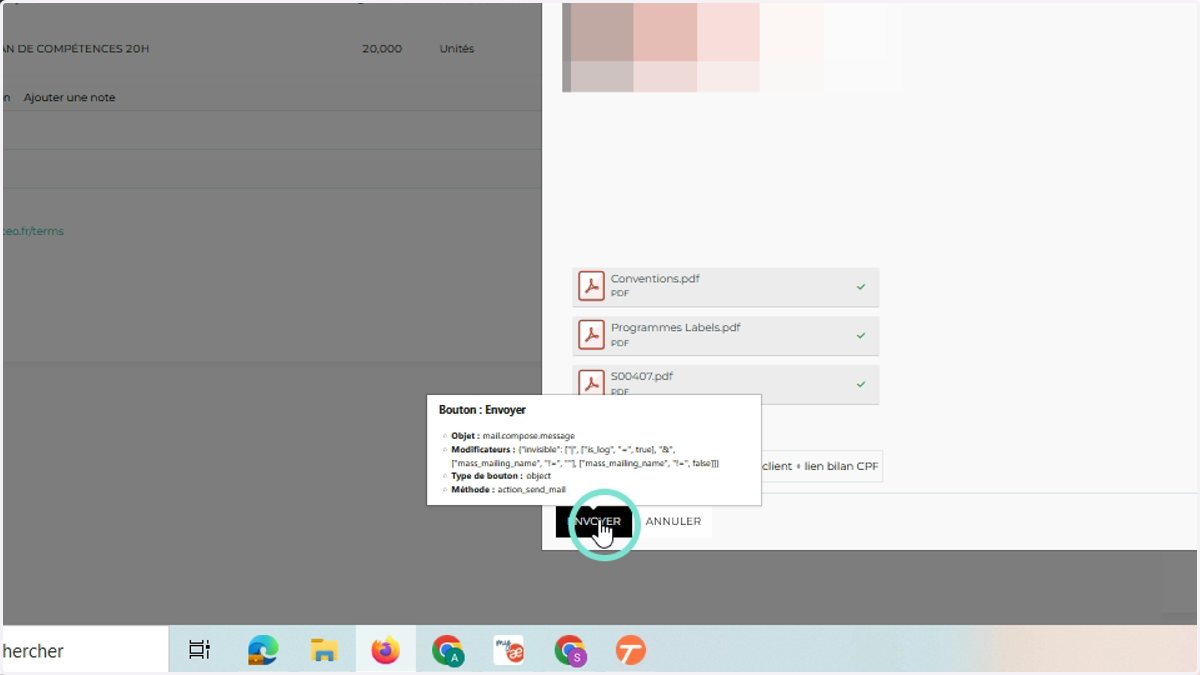Open File Explorer from the taskbar
The height and width of the screenshot is (675, 1200).
(x=323, y=650)
